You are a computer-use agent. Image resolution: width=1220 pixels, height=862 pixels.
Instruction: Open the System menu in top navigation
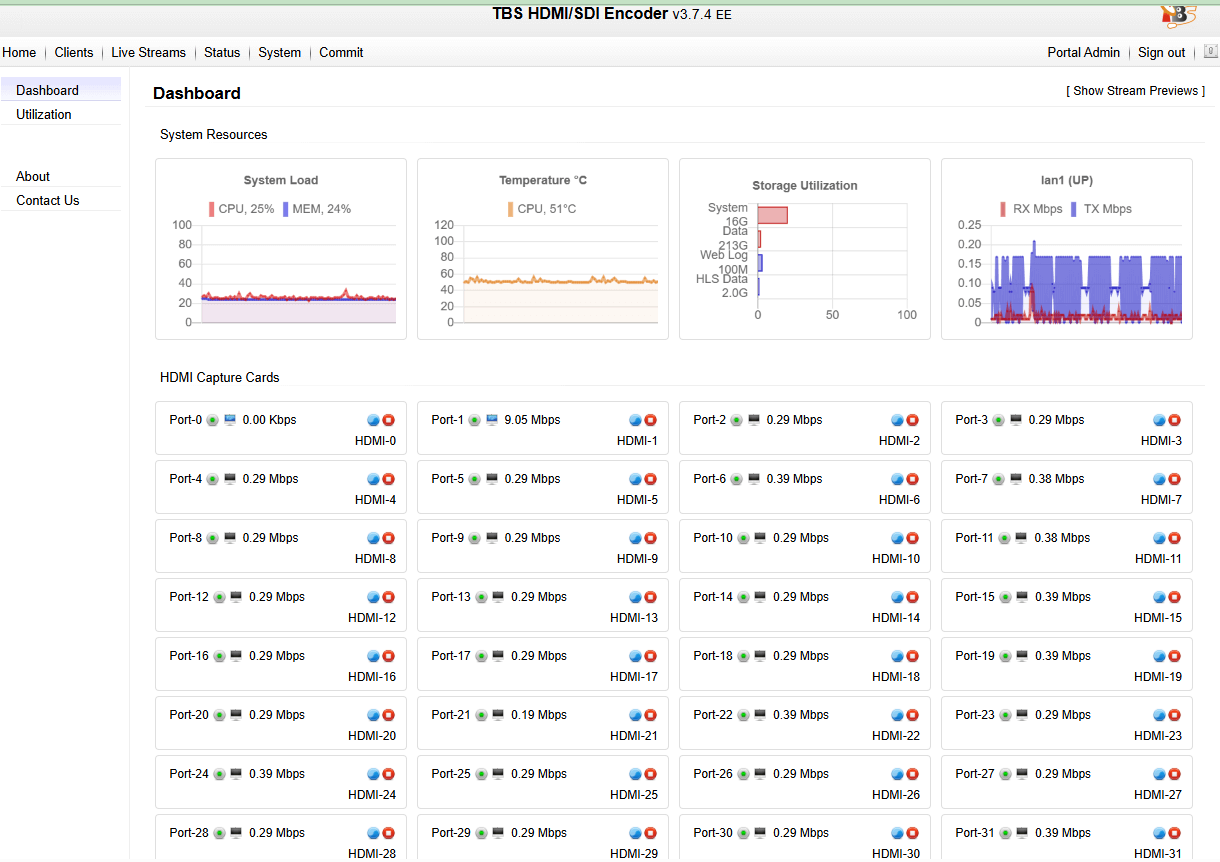tap(279, 53)
